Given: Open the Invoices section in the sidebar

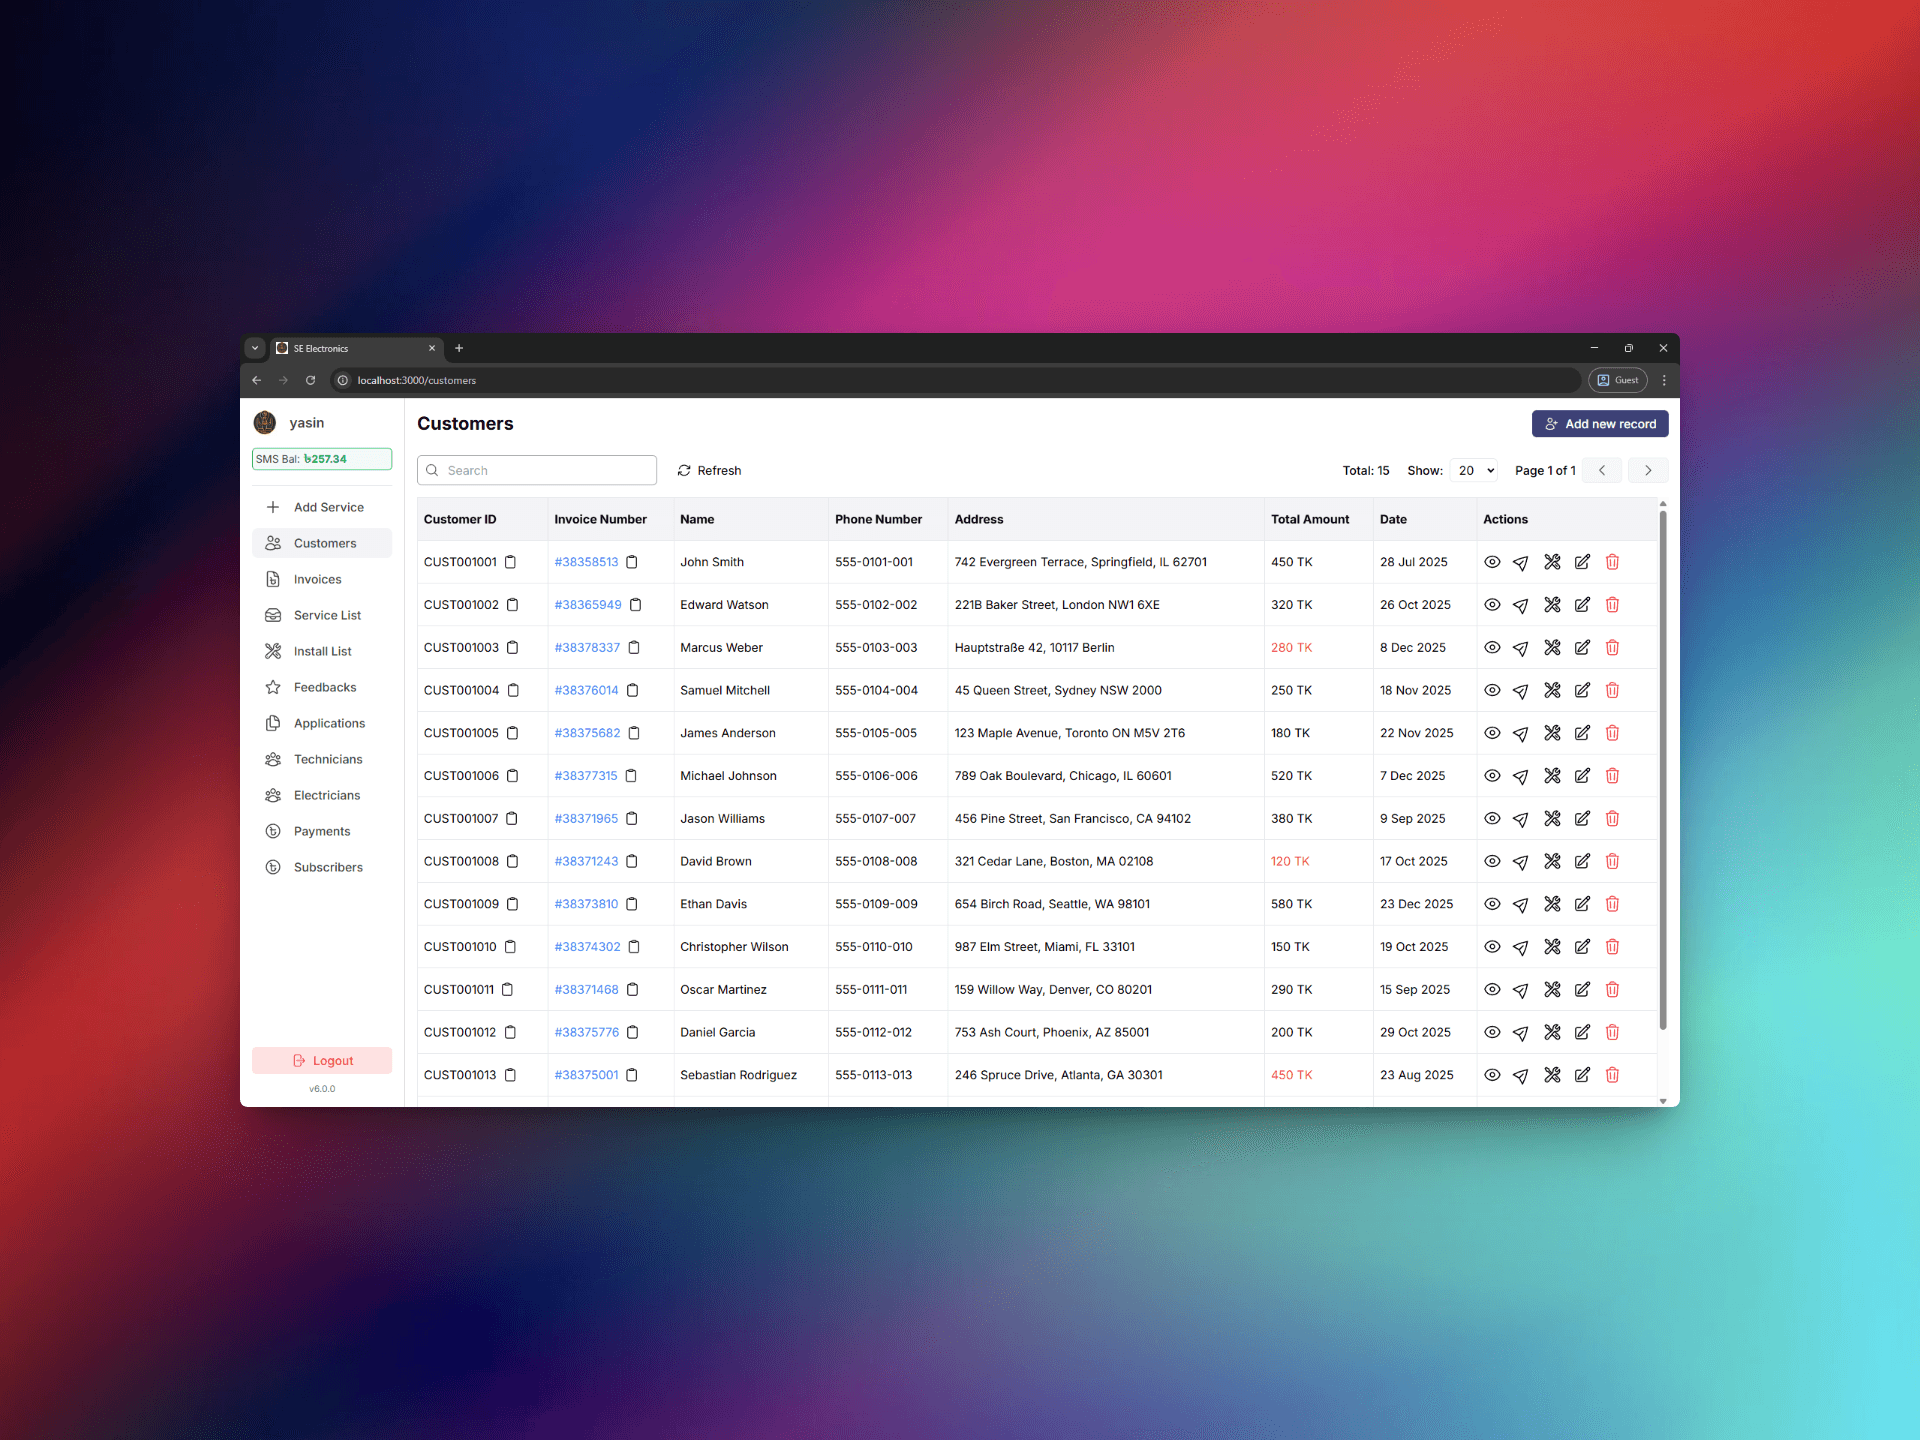Looking at the screenshot, I should pyautogui.click(x=316, y=578).
